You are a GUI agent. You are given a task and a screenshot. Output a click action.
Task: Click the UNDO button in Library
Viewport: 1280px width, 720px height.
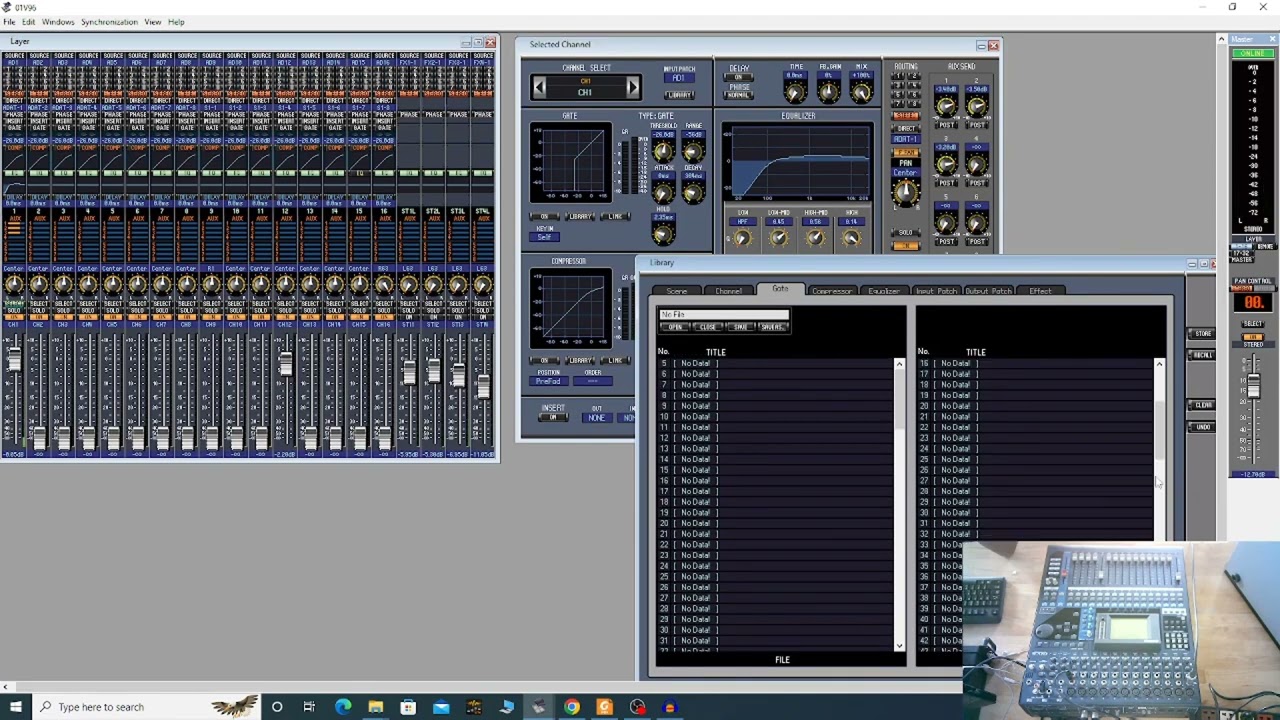coord(1202,427)
